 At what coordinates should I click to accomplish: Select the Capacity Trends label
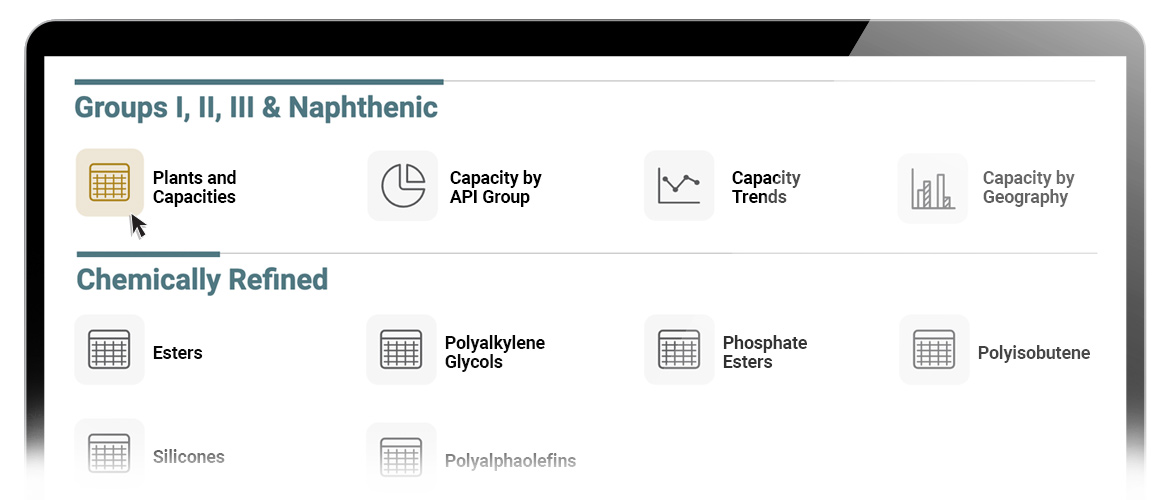pos(766,187)
